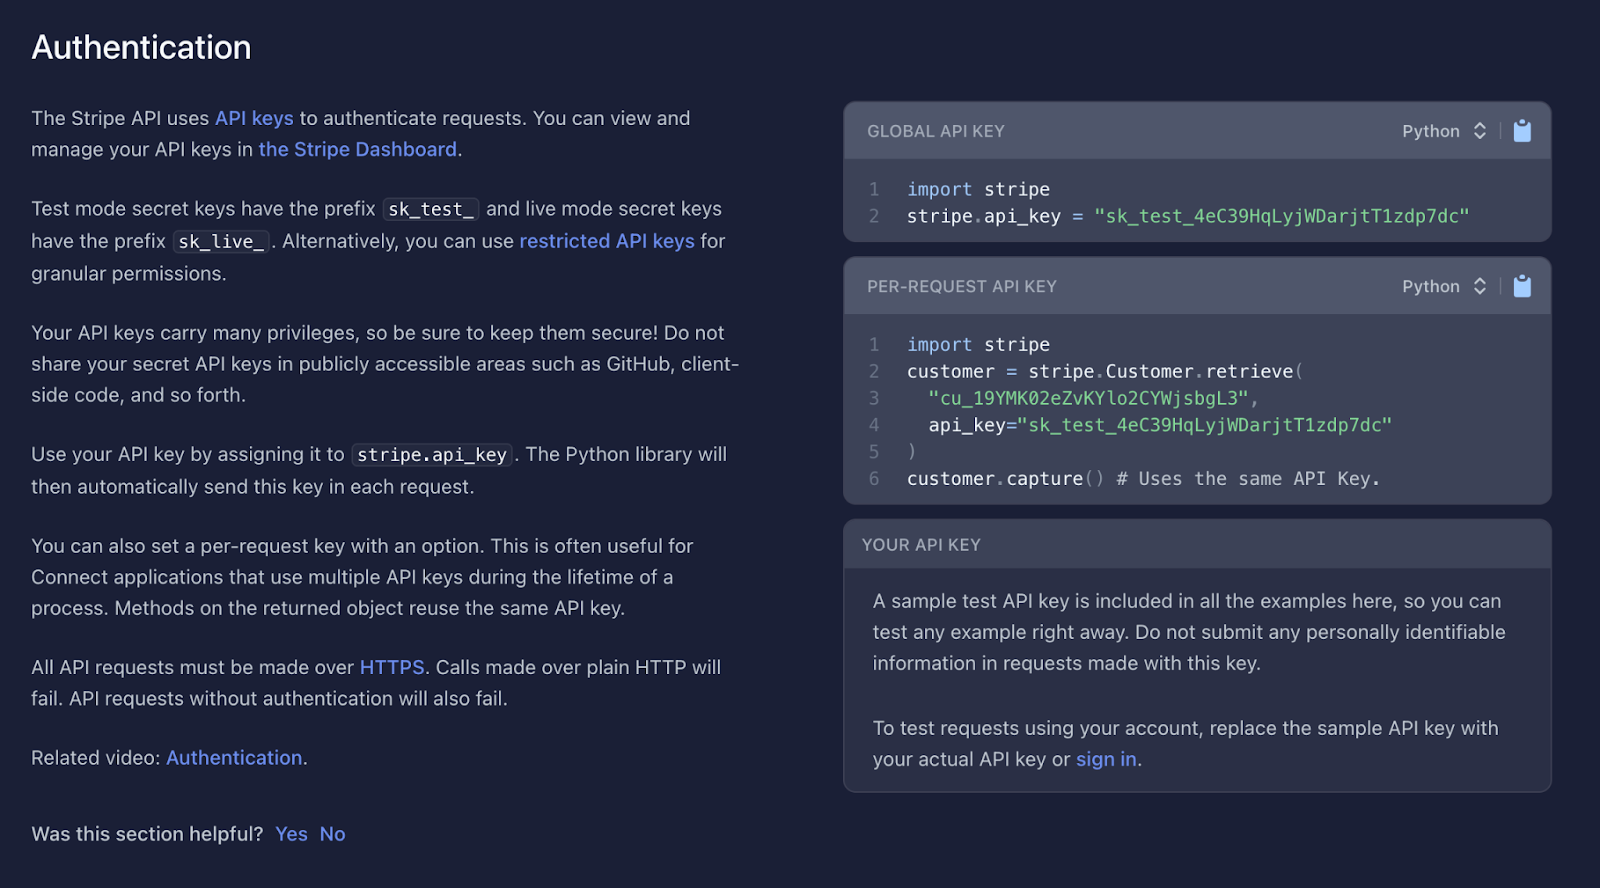Click the GLOBAL API KEY panel title
1600x888 pixels.
click(x=936, y=131)
